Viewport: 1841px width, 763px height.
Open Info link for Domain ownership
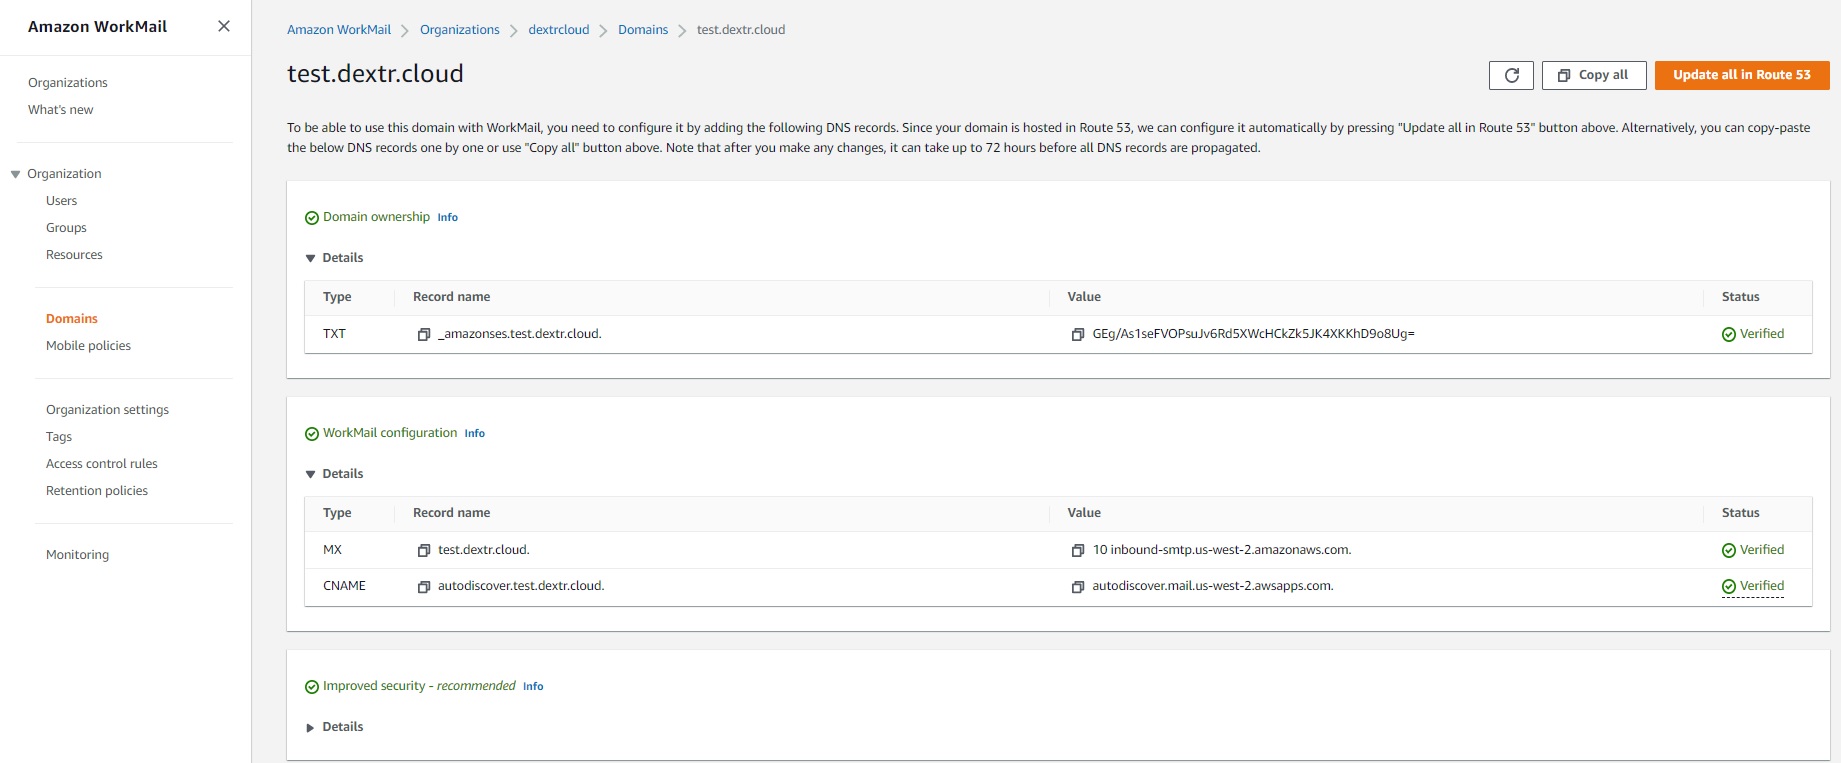448,217
